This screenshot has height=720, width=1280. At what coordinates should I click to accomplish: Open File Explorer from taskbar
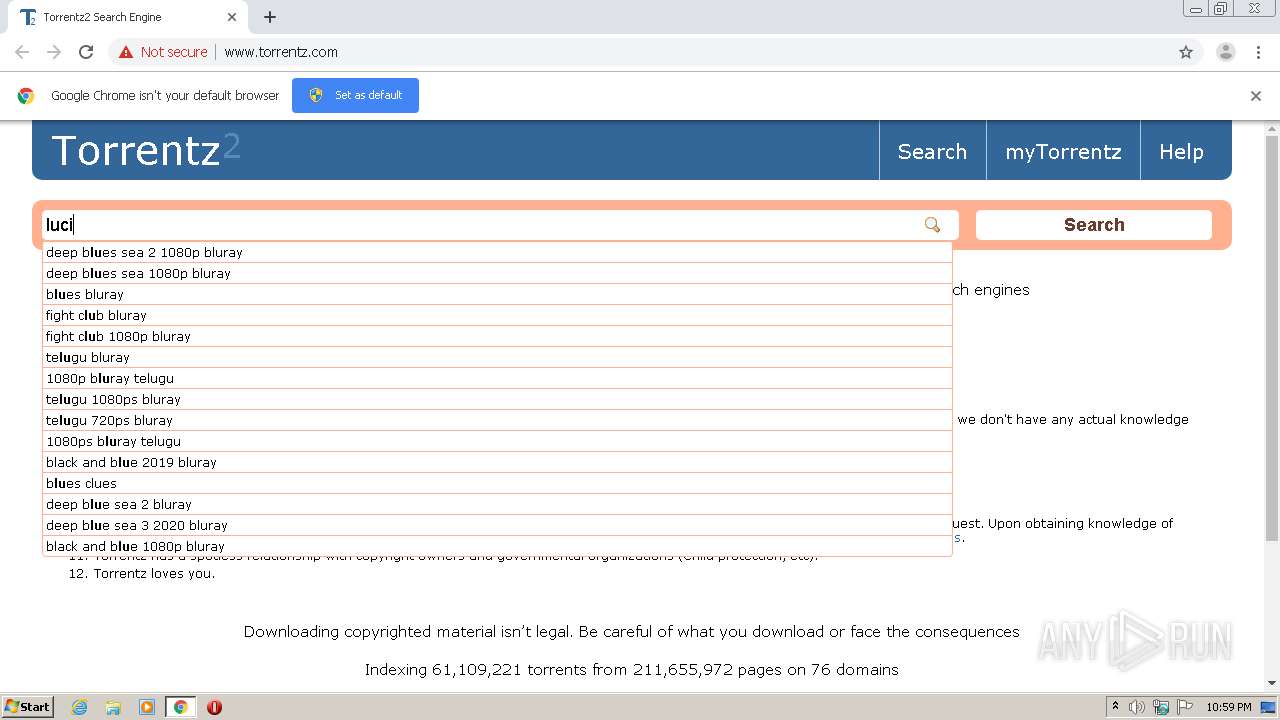(x=113, y=707)
